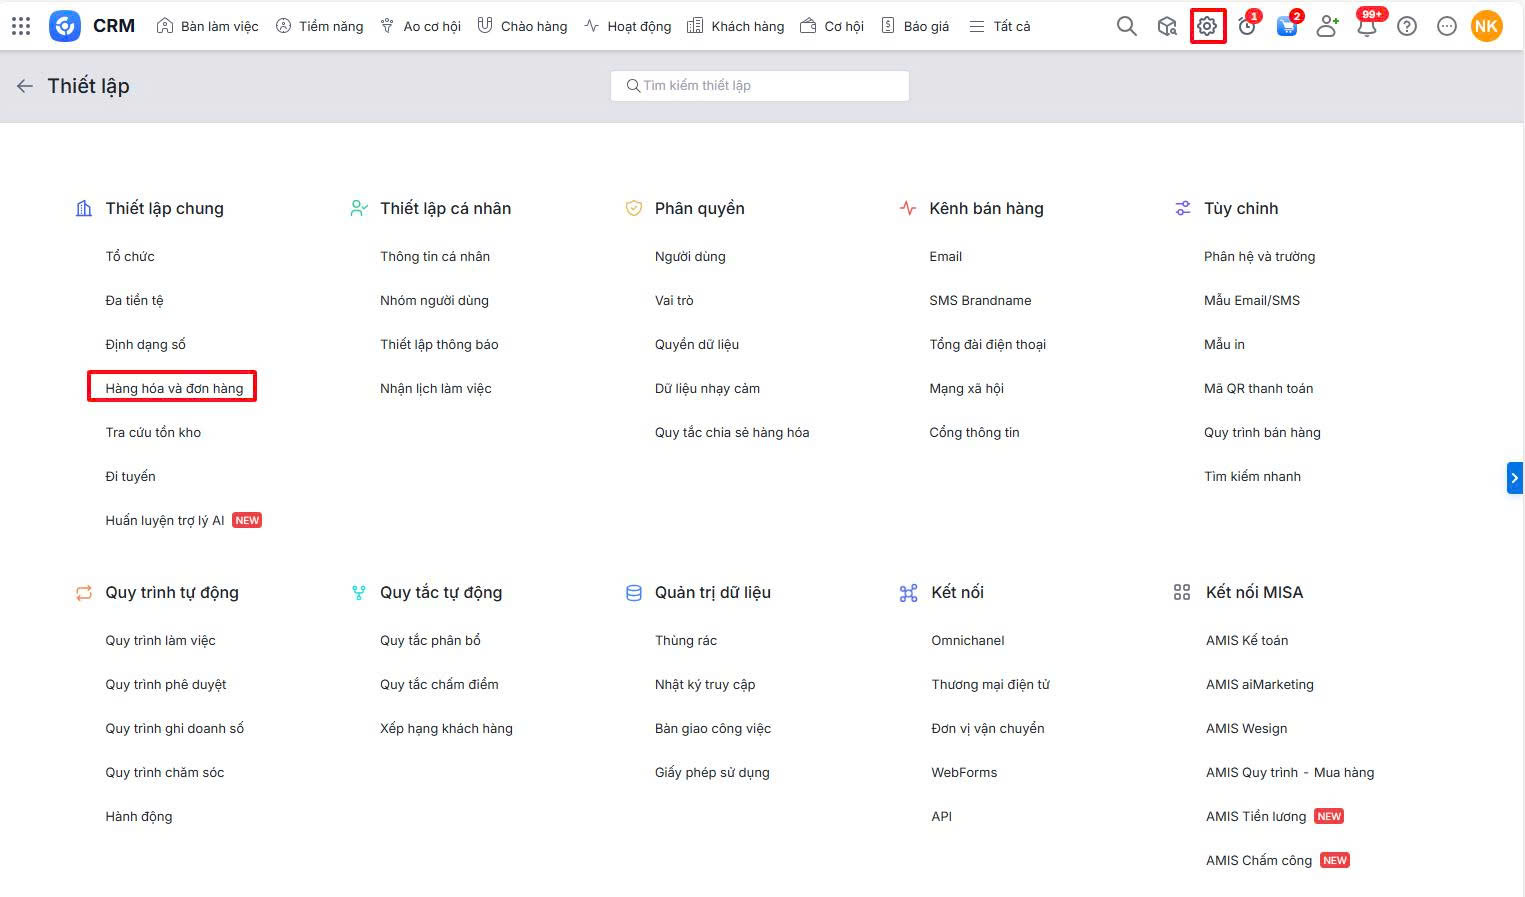Open Hàng hóa và đơn hàng settings
The image size is (1525, 897).
point(174,388)
